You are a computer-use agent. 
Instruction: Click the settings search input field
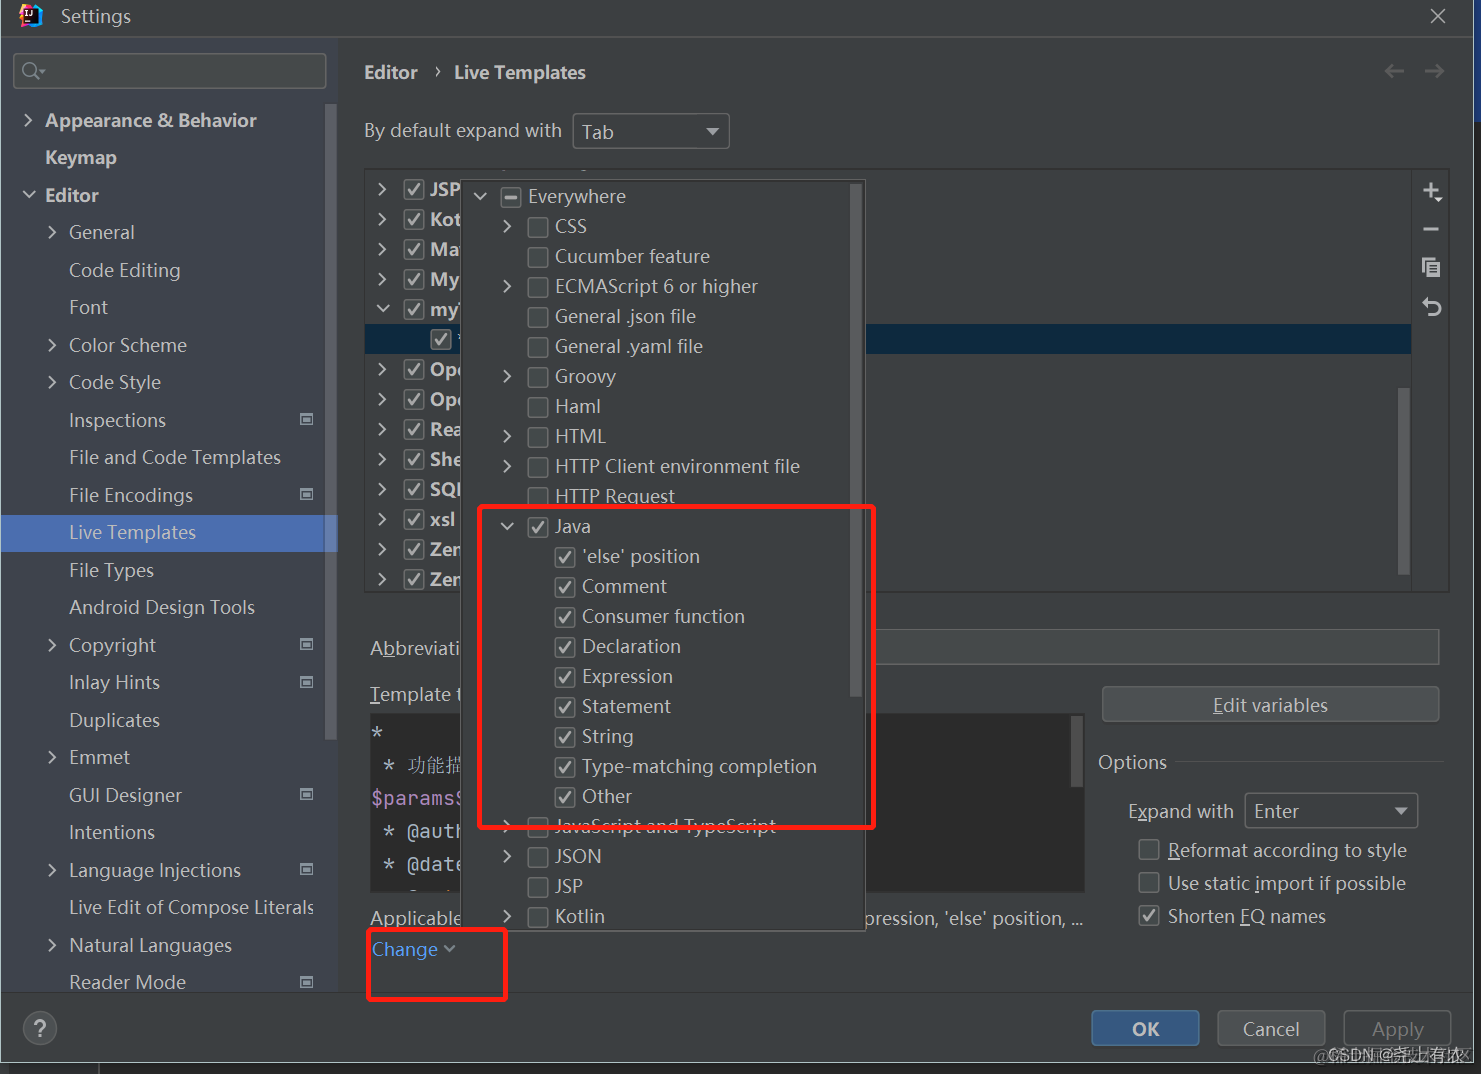point(170,71)
